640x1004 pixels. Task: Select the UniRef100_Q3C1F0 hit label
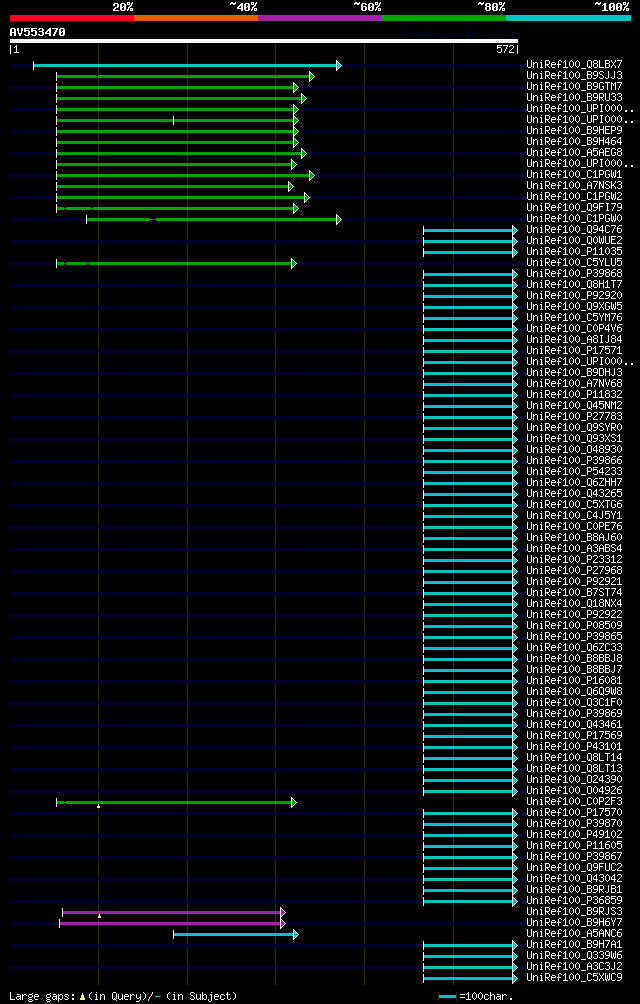pos(574,702)
